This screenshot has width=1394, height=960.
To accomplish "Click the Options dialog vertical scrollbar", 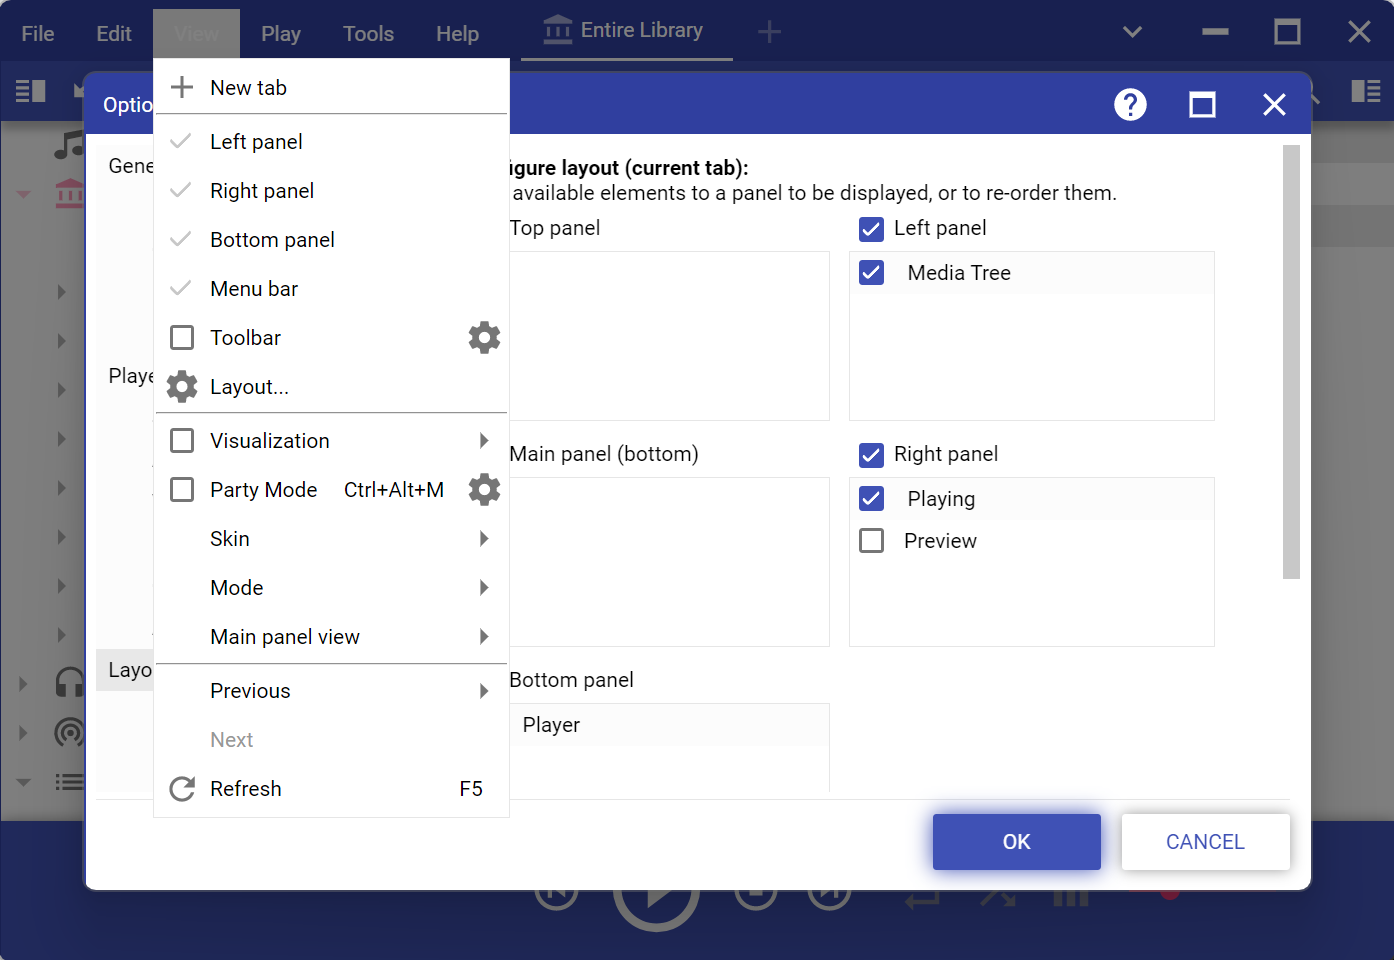I will pyautogui.click(x=1291, y=362).
